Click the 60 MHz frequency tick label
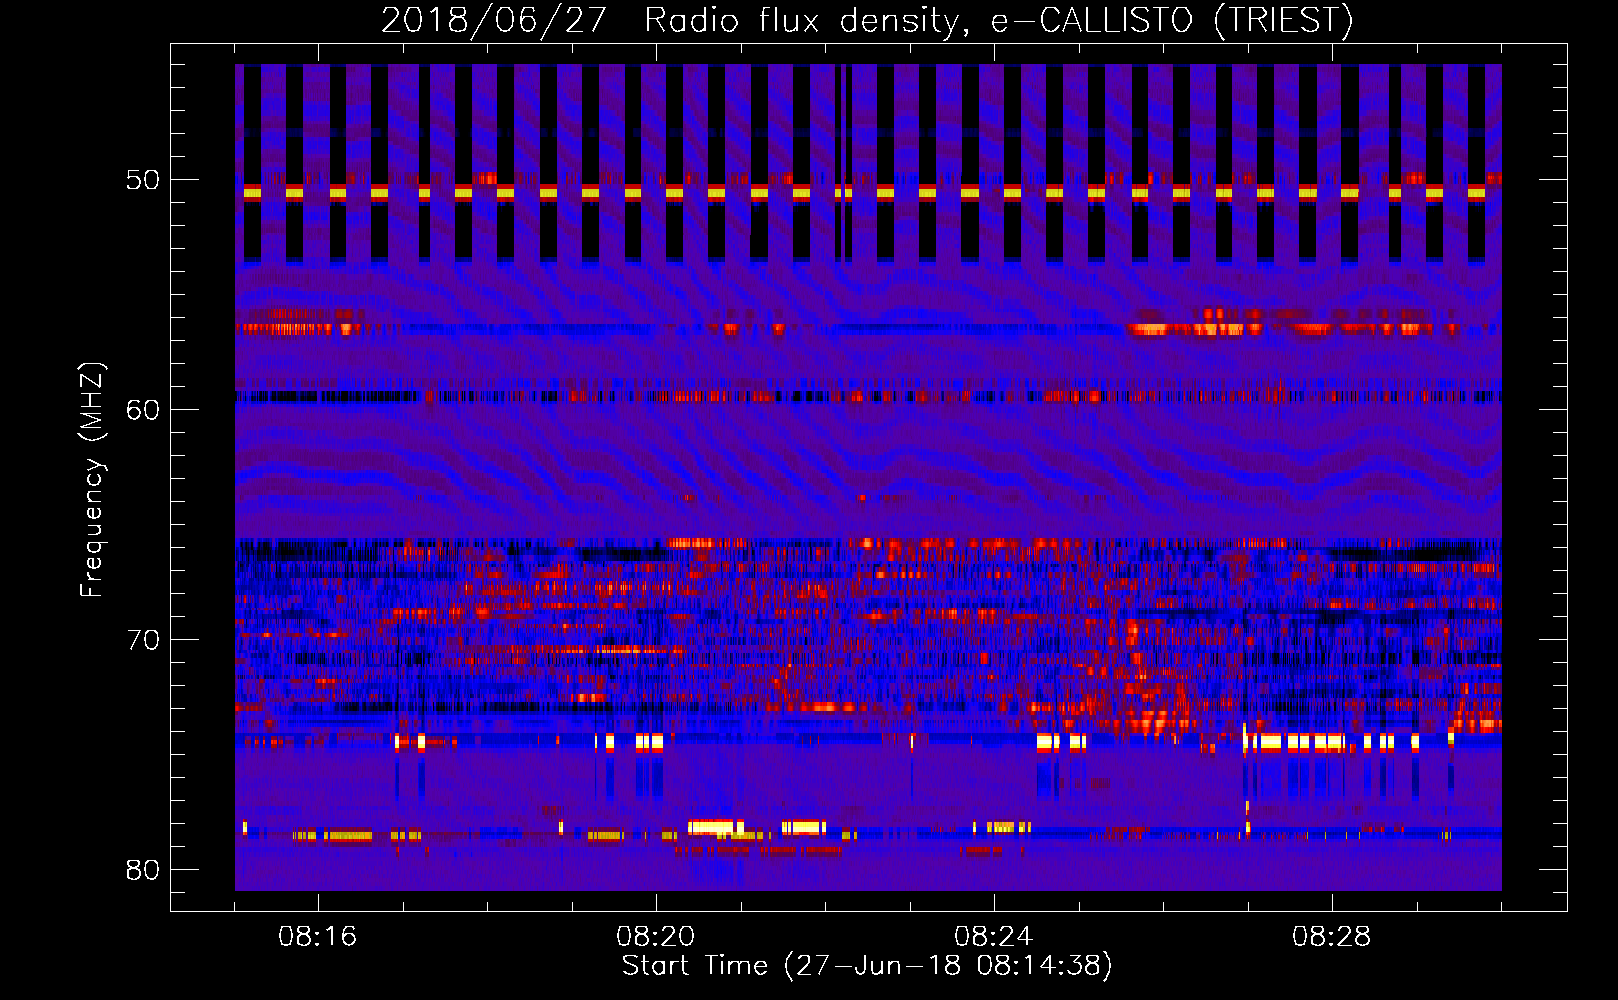Image resolution: width=1618 pixels, height=1000 pixels. point(143,410)
